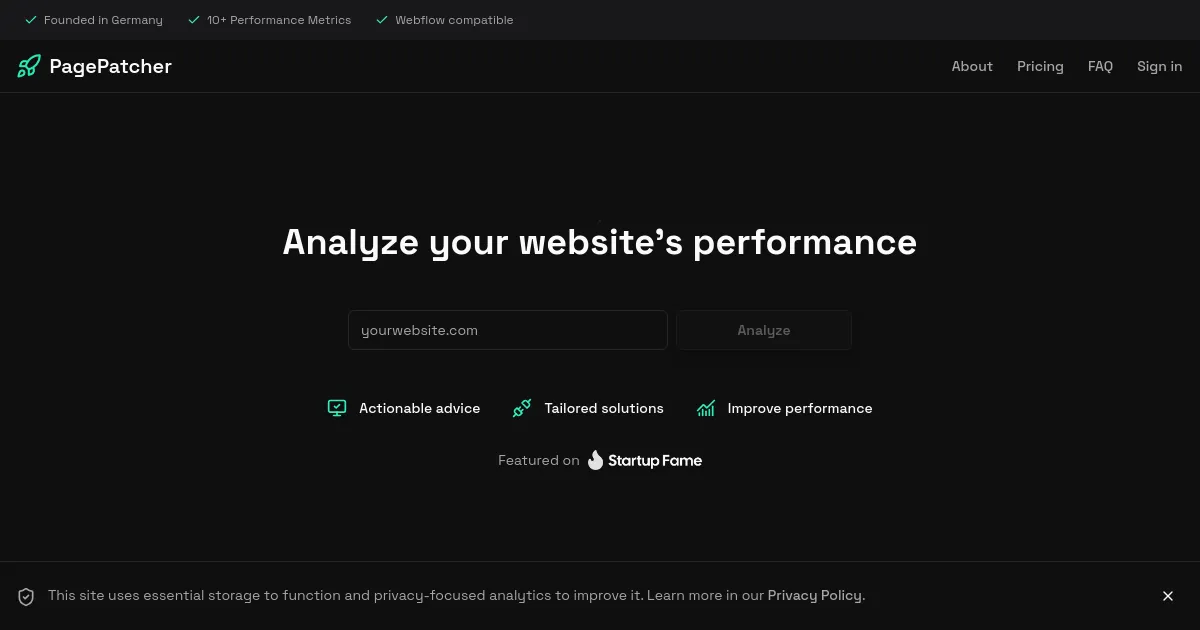1200x630 pixels.
Task: Click the Improve performance chart icon
Action: [x=706, y=408]
